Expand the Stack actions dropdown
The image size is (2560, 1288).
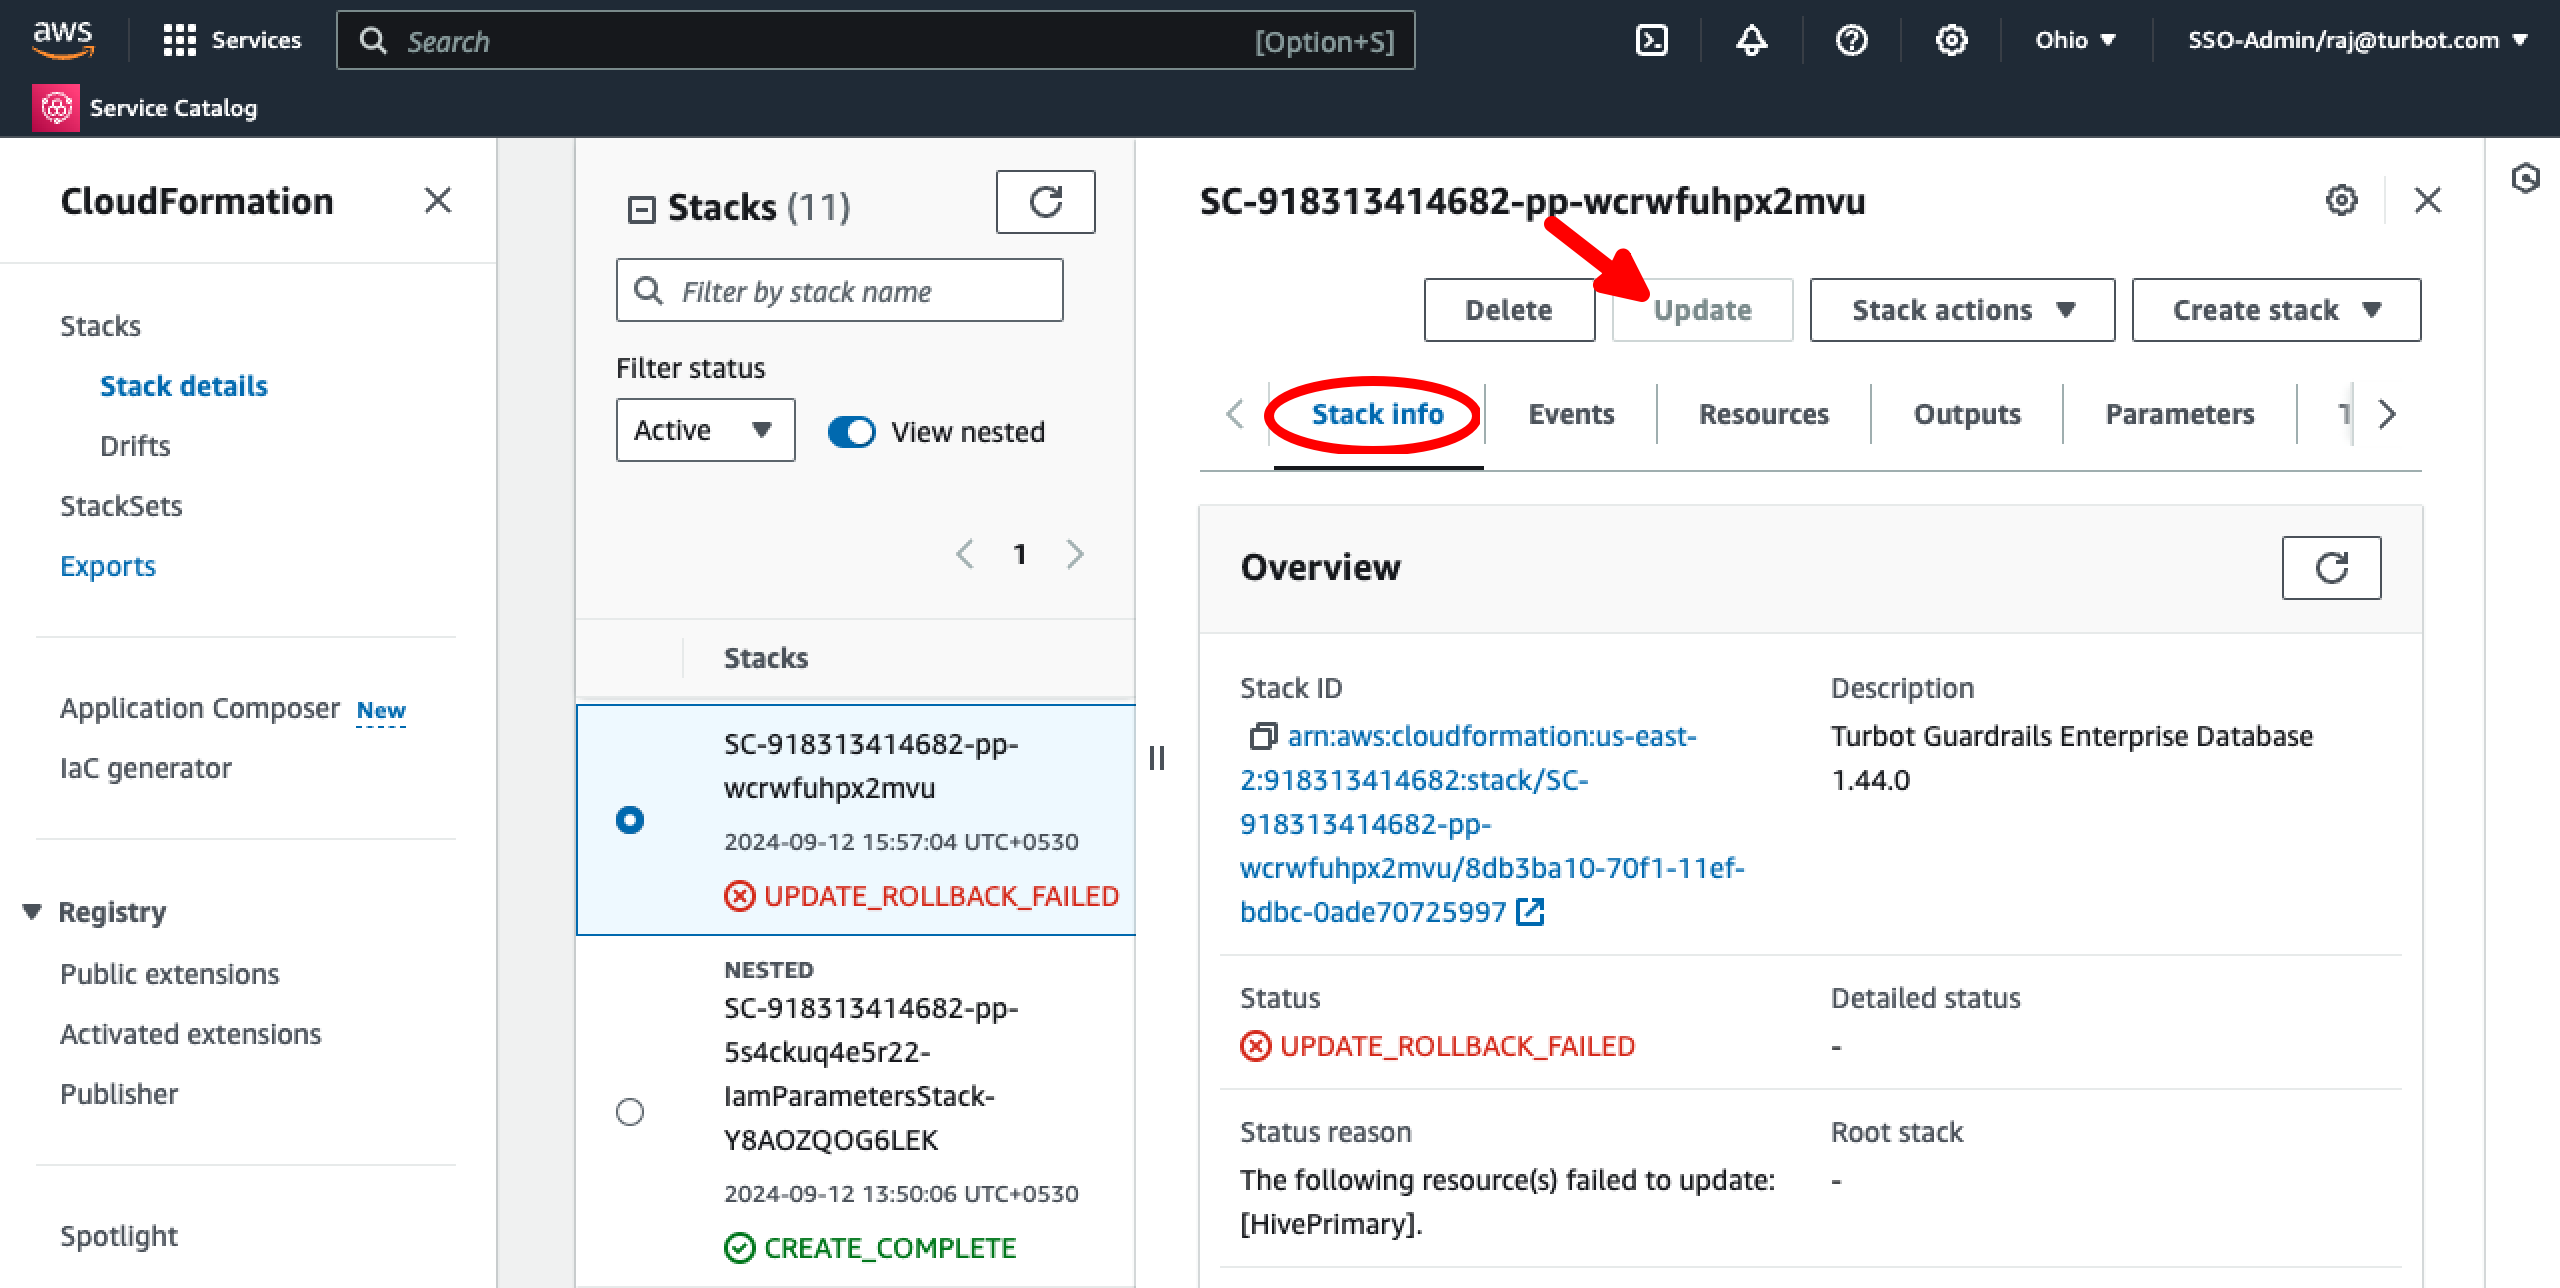(x=1962, y=310)
